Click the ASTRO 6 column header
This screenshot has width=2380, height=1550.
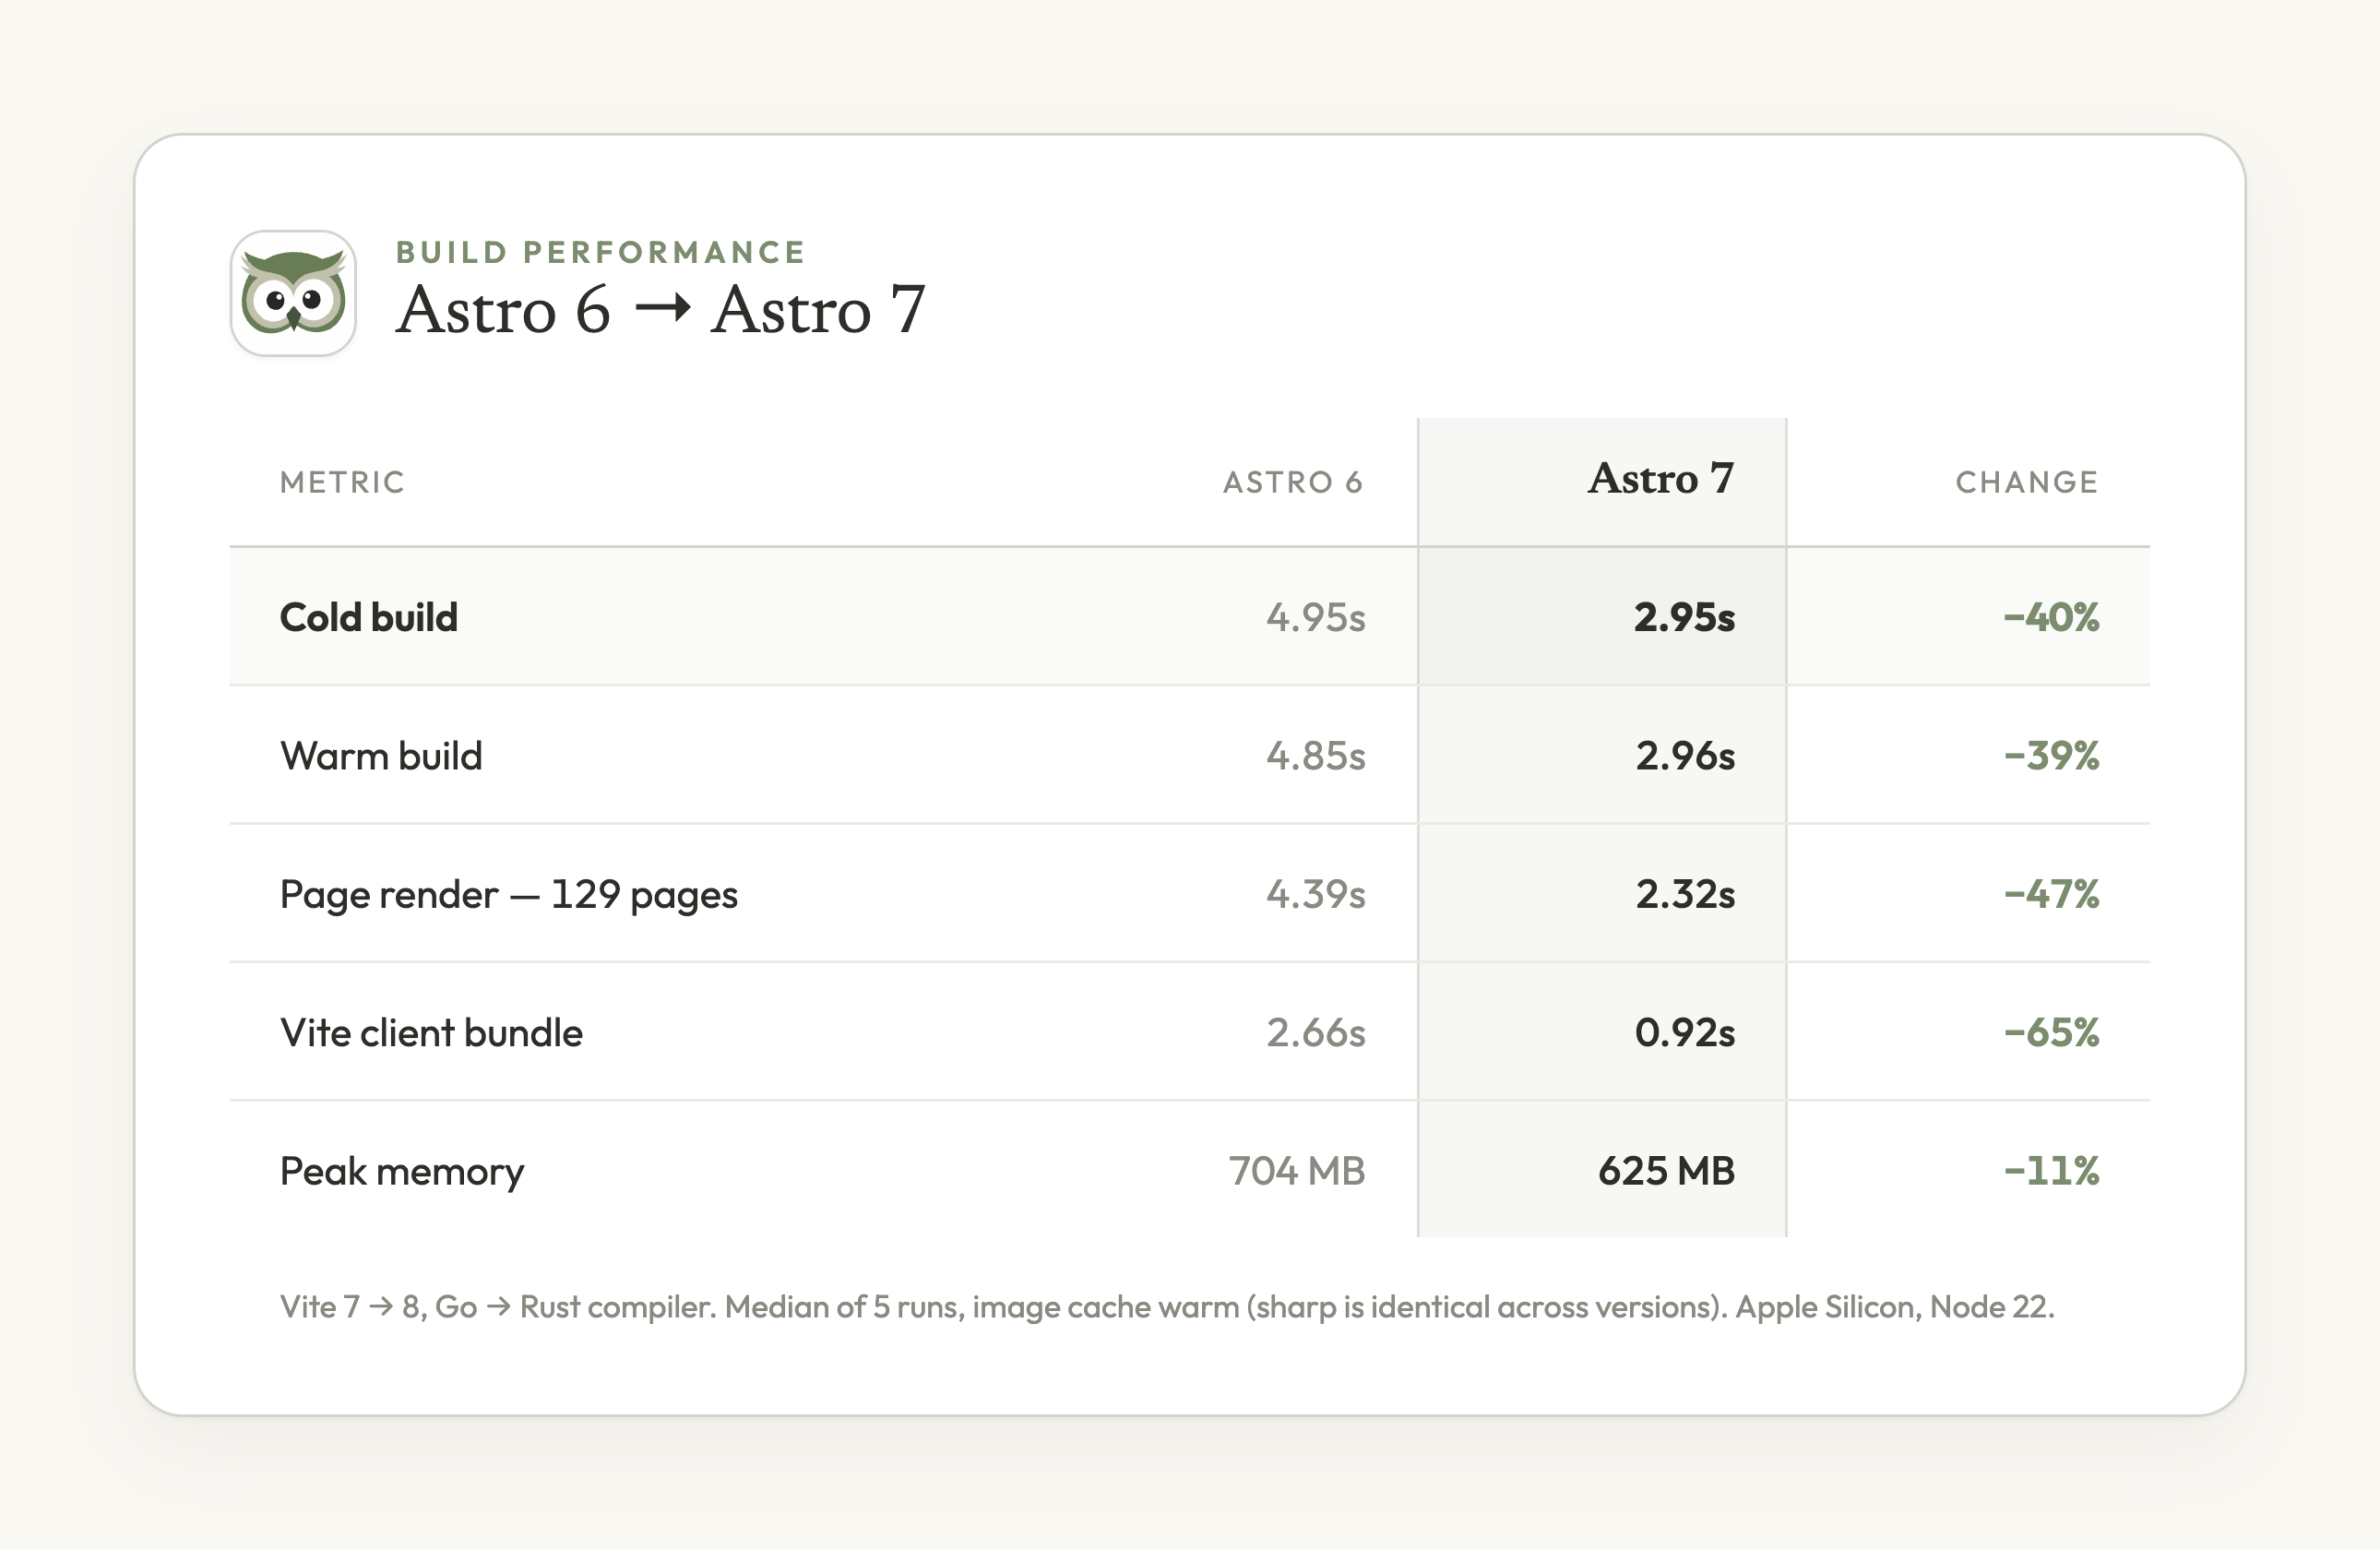(1294, 482)
